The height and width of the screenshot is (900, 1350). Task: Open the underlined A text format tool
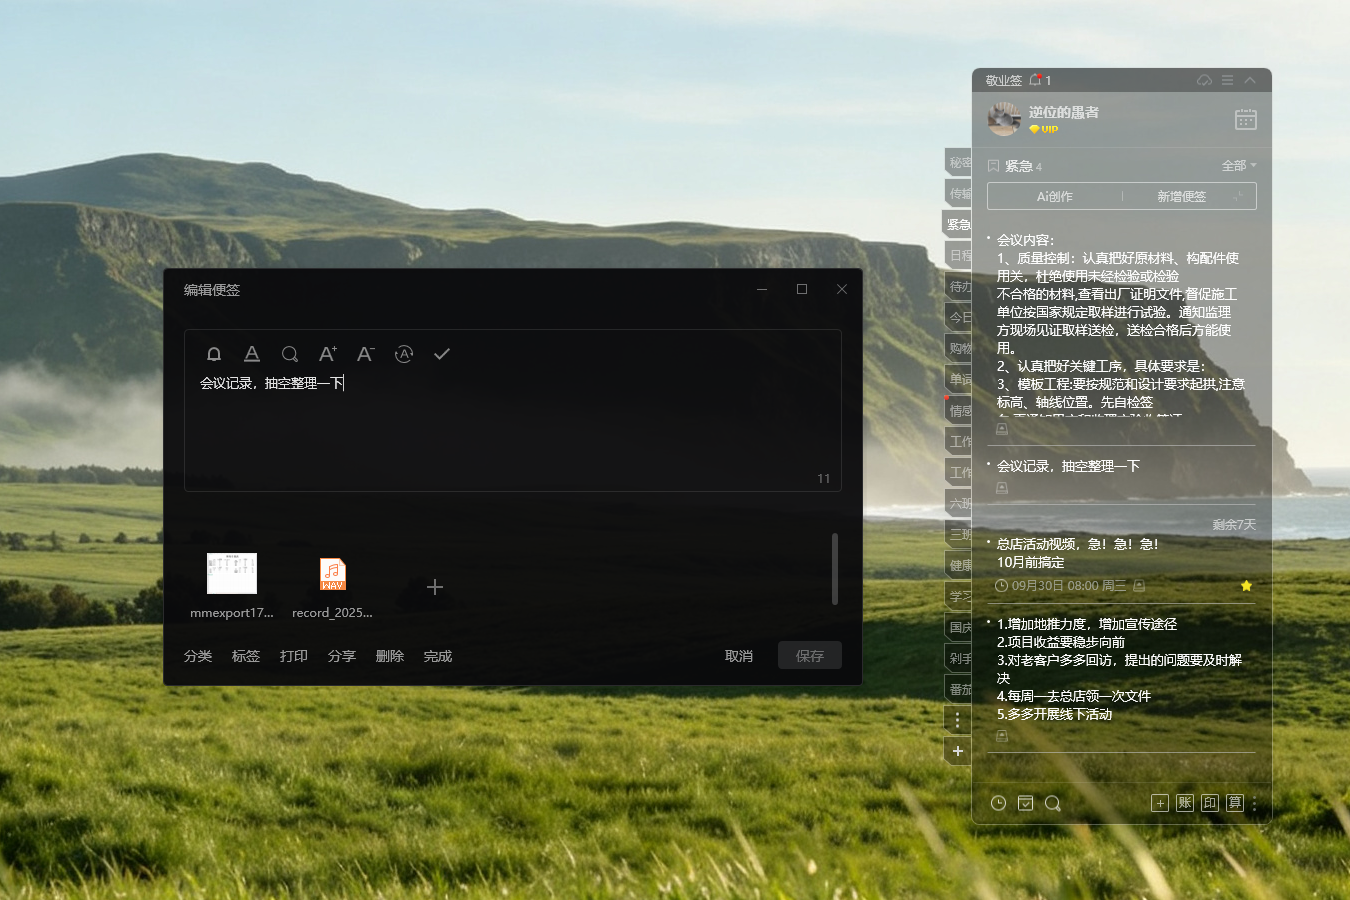252,354
